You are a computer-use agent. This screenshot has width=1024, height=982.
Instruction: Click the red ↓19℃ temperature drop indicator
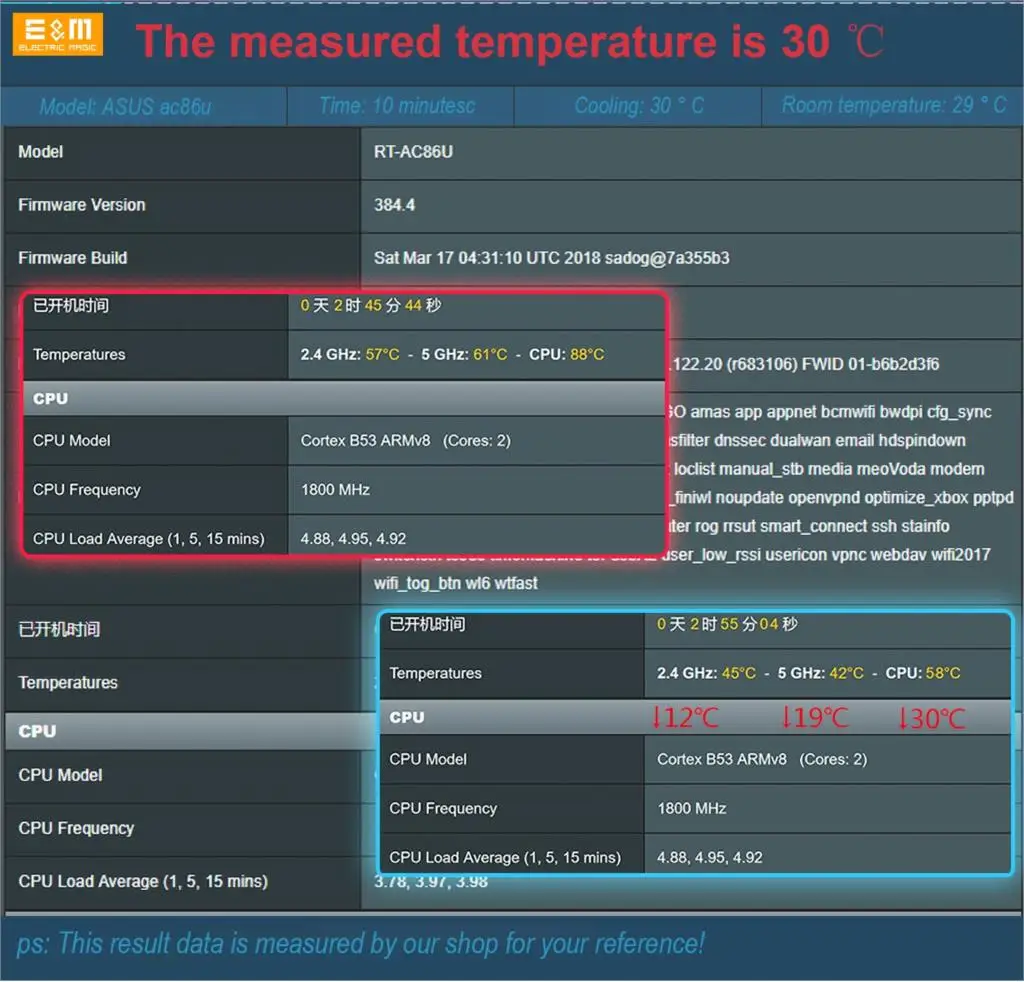pos(814,717)
